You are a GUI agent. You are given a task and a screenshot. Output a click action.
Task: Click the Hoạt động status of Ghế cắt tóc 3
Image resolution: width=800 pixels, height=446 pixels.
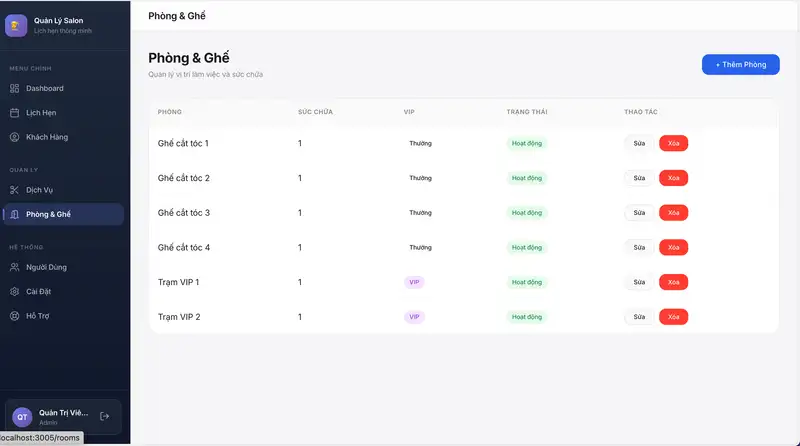(527, 213)
